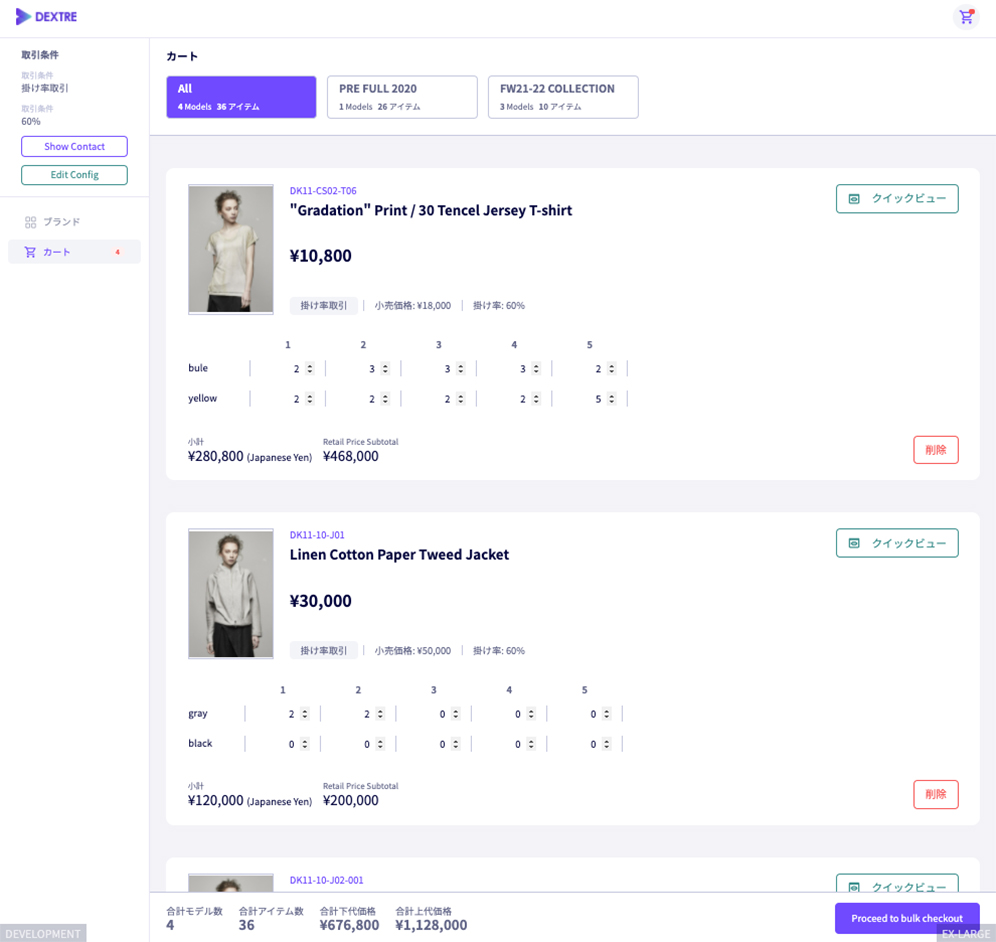Screen dimensions: 996x942
Task: Open the cart icon in the top header
Action: 966,17
